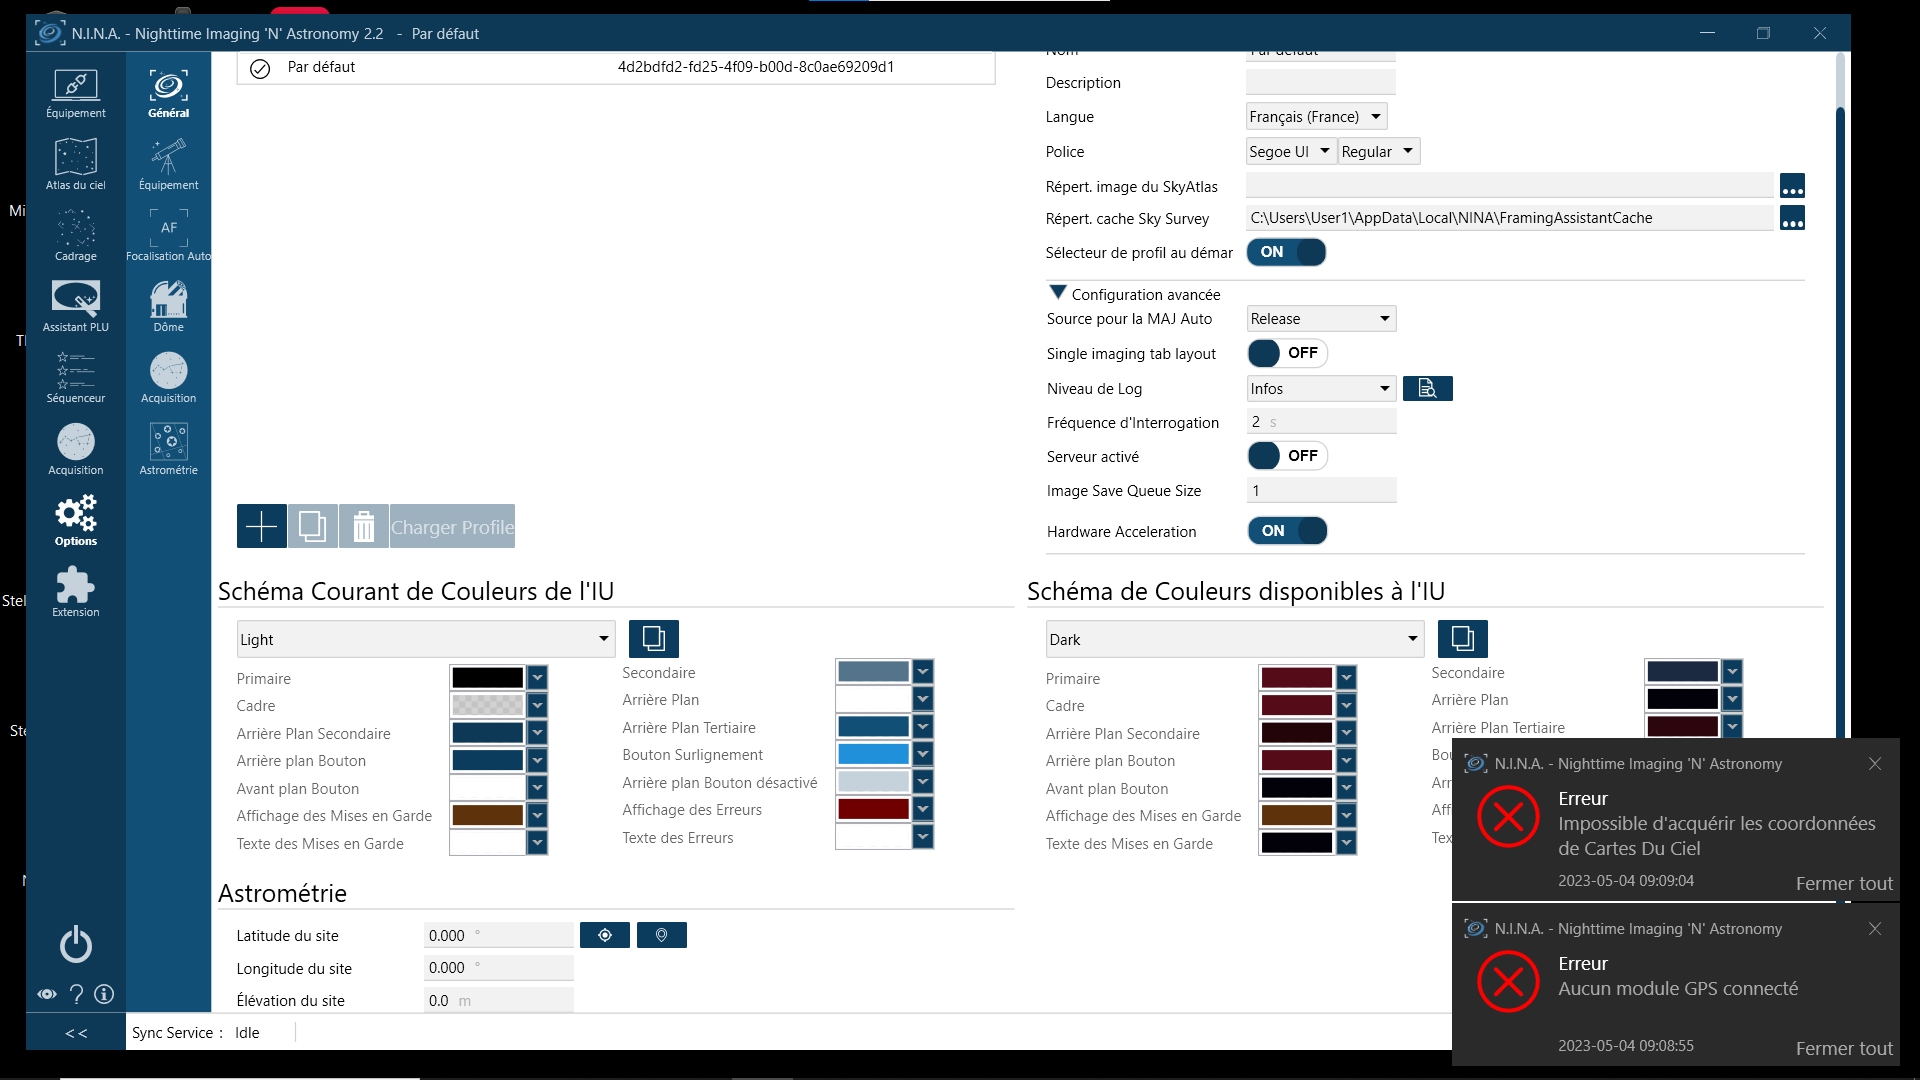Toggle Single imaging tab layout switch

tap(1287, 353)
